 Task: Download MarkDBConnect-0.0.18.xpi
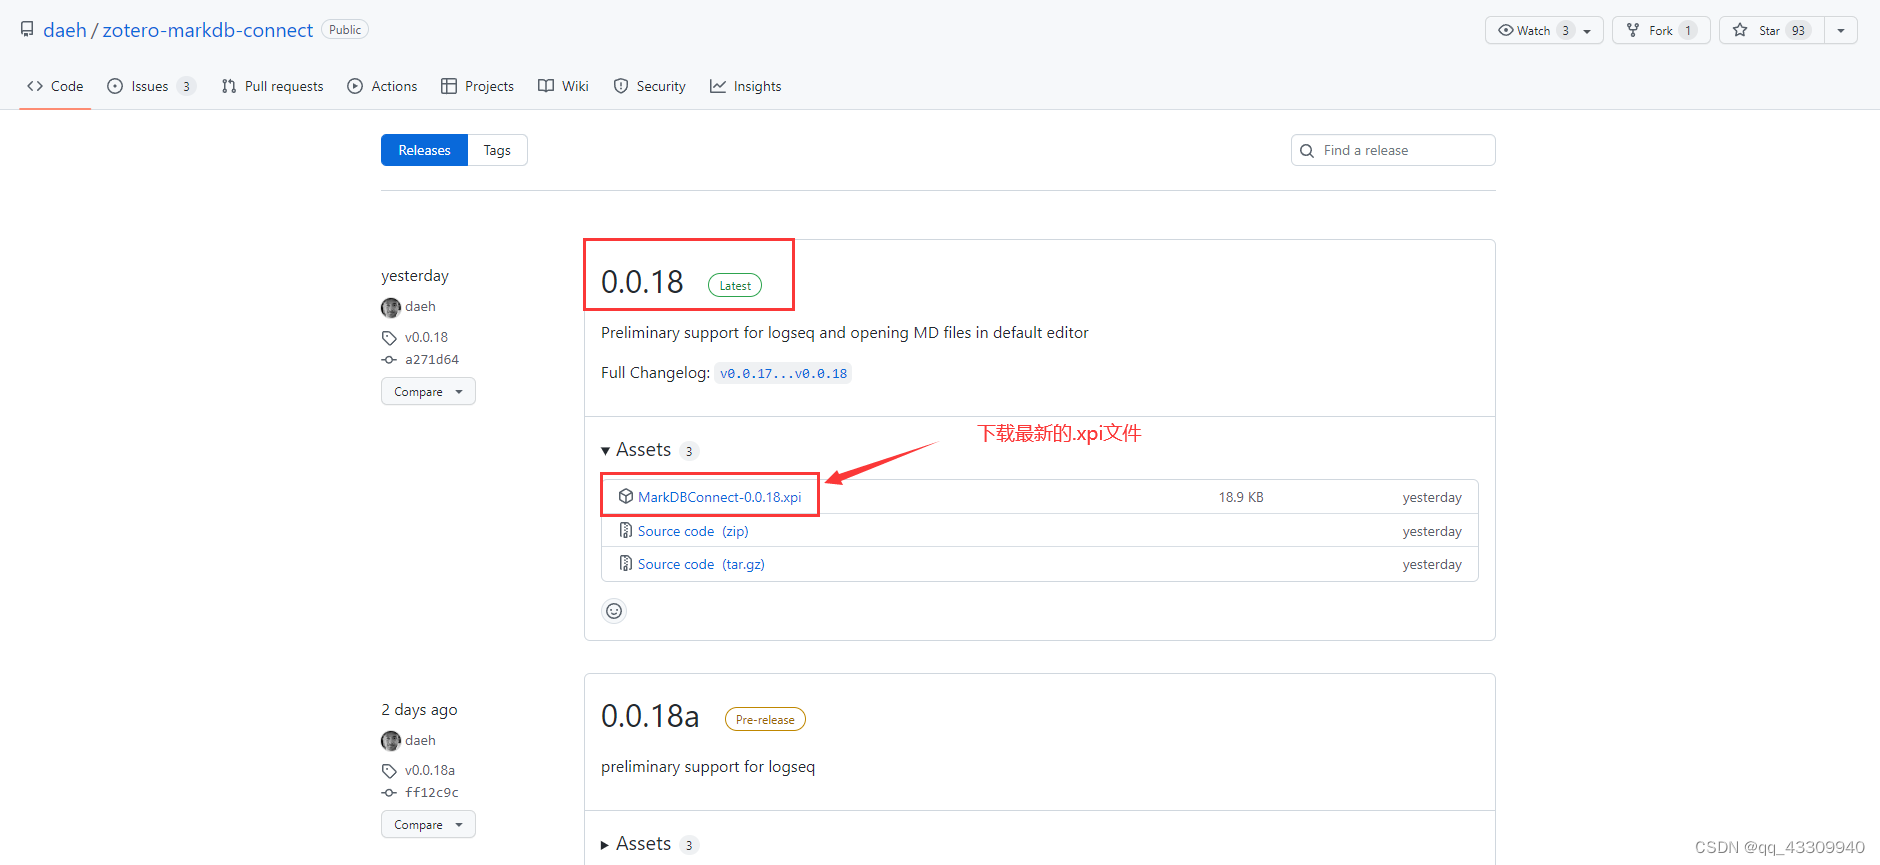click(x=719, y=497)
